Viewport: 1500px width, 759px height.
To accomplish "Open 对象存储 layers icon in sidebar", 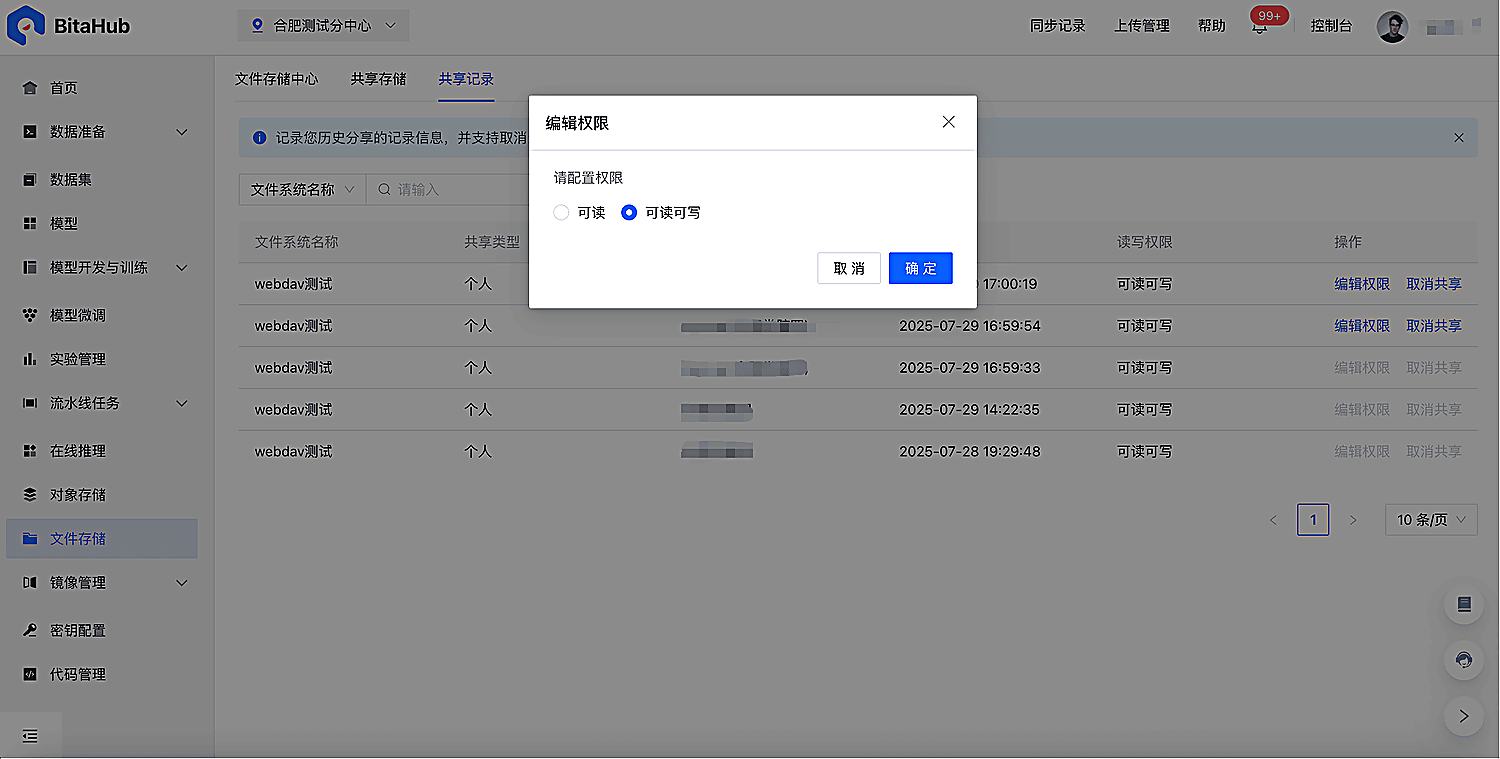I will click(30, 495).
